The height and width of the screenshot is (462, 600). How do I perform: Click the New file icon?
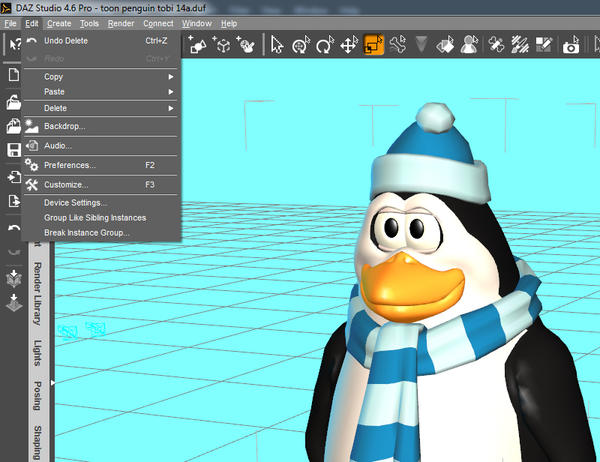click(x=14, y=75)
